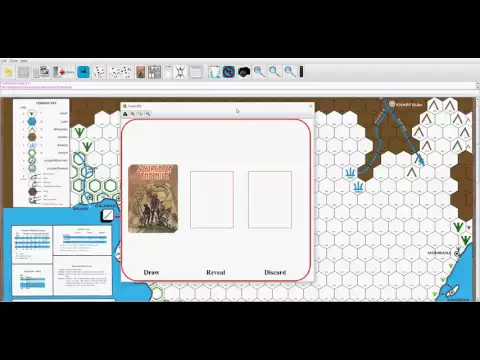Click the small scattered-dots toolbar icon
Viewport: 480px width, 360px height.
point(99,72)
